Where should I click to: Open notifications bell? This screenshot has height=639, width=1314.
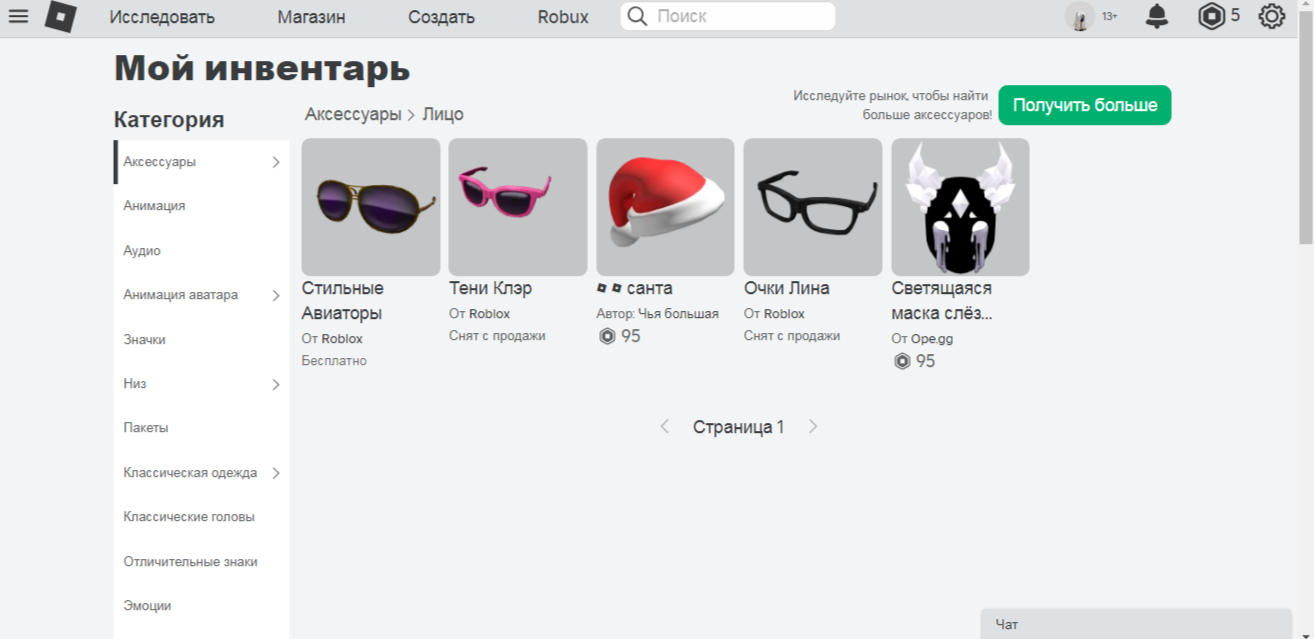click(x=1157, y=16)
